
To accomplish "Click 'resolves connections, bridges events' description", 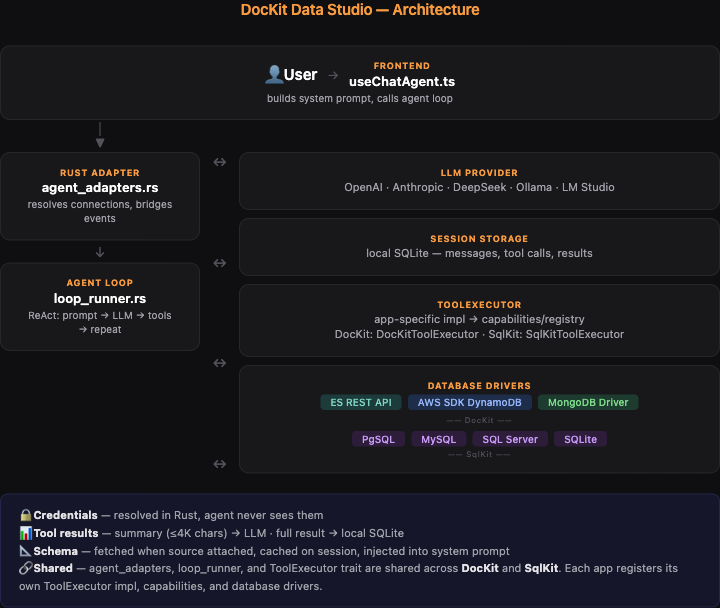I will click(x=100, y=211).
